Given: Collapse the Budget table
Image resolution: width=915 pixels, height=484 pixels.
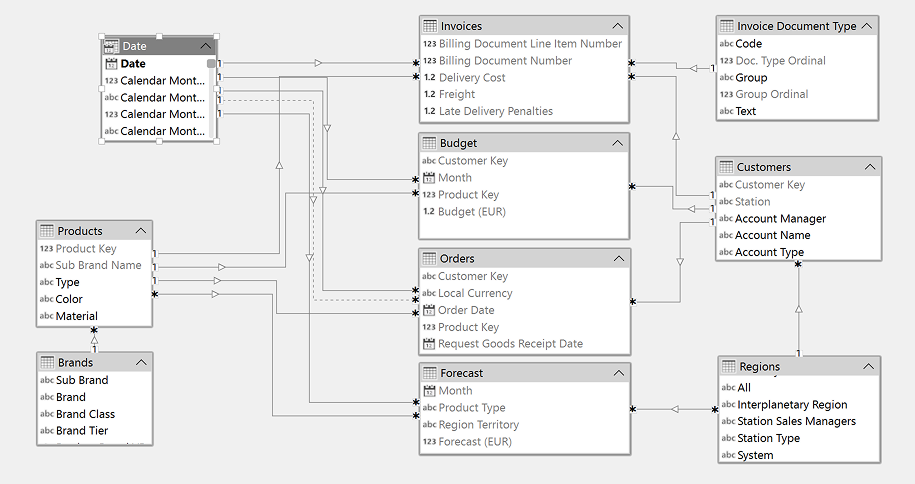Looking at the screenshot, I should click(617, 143).
